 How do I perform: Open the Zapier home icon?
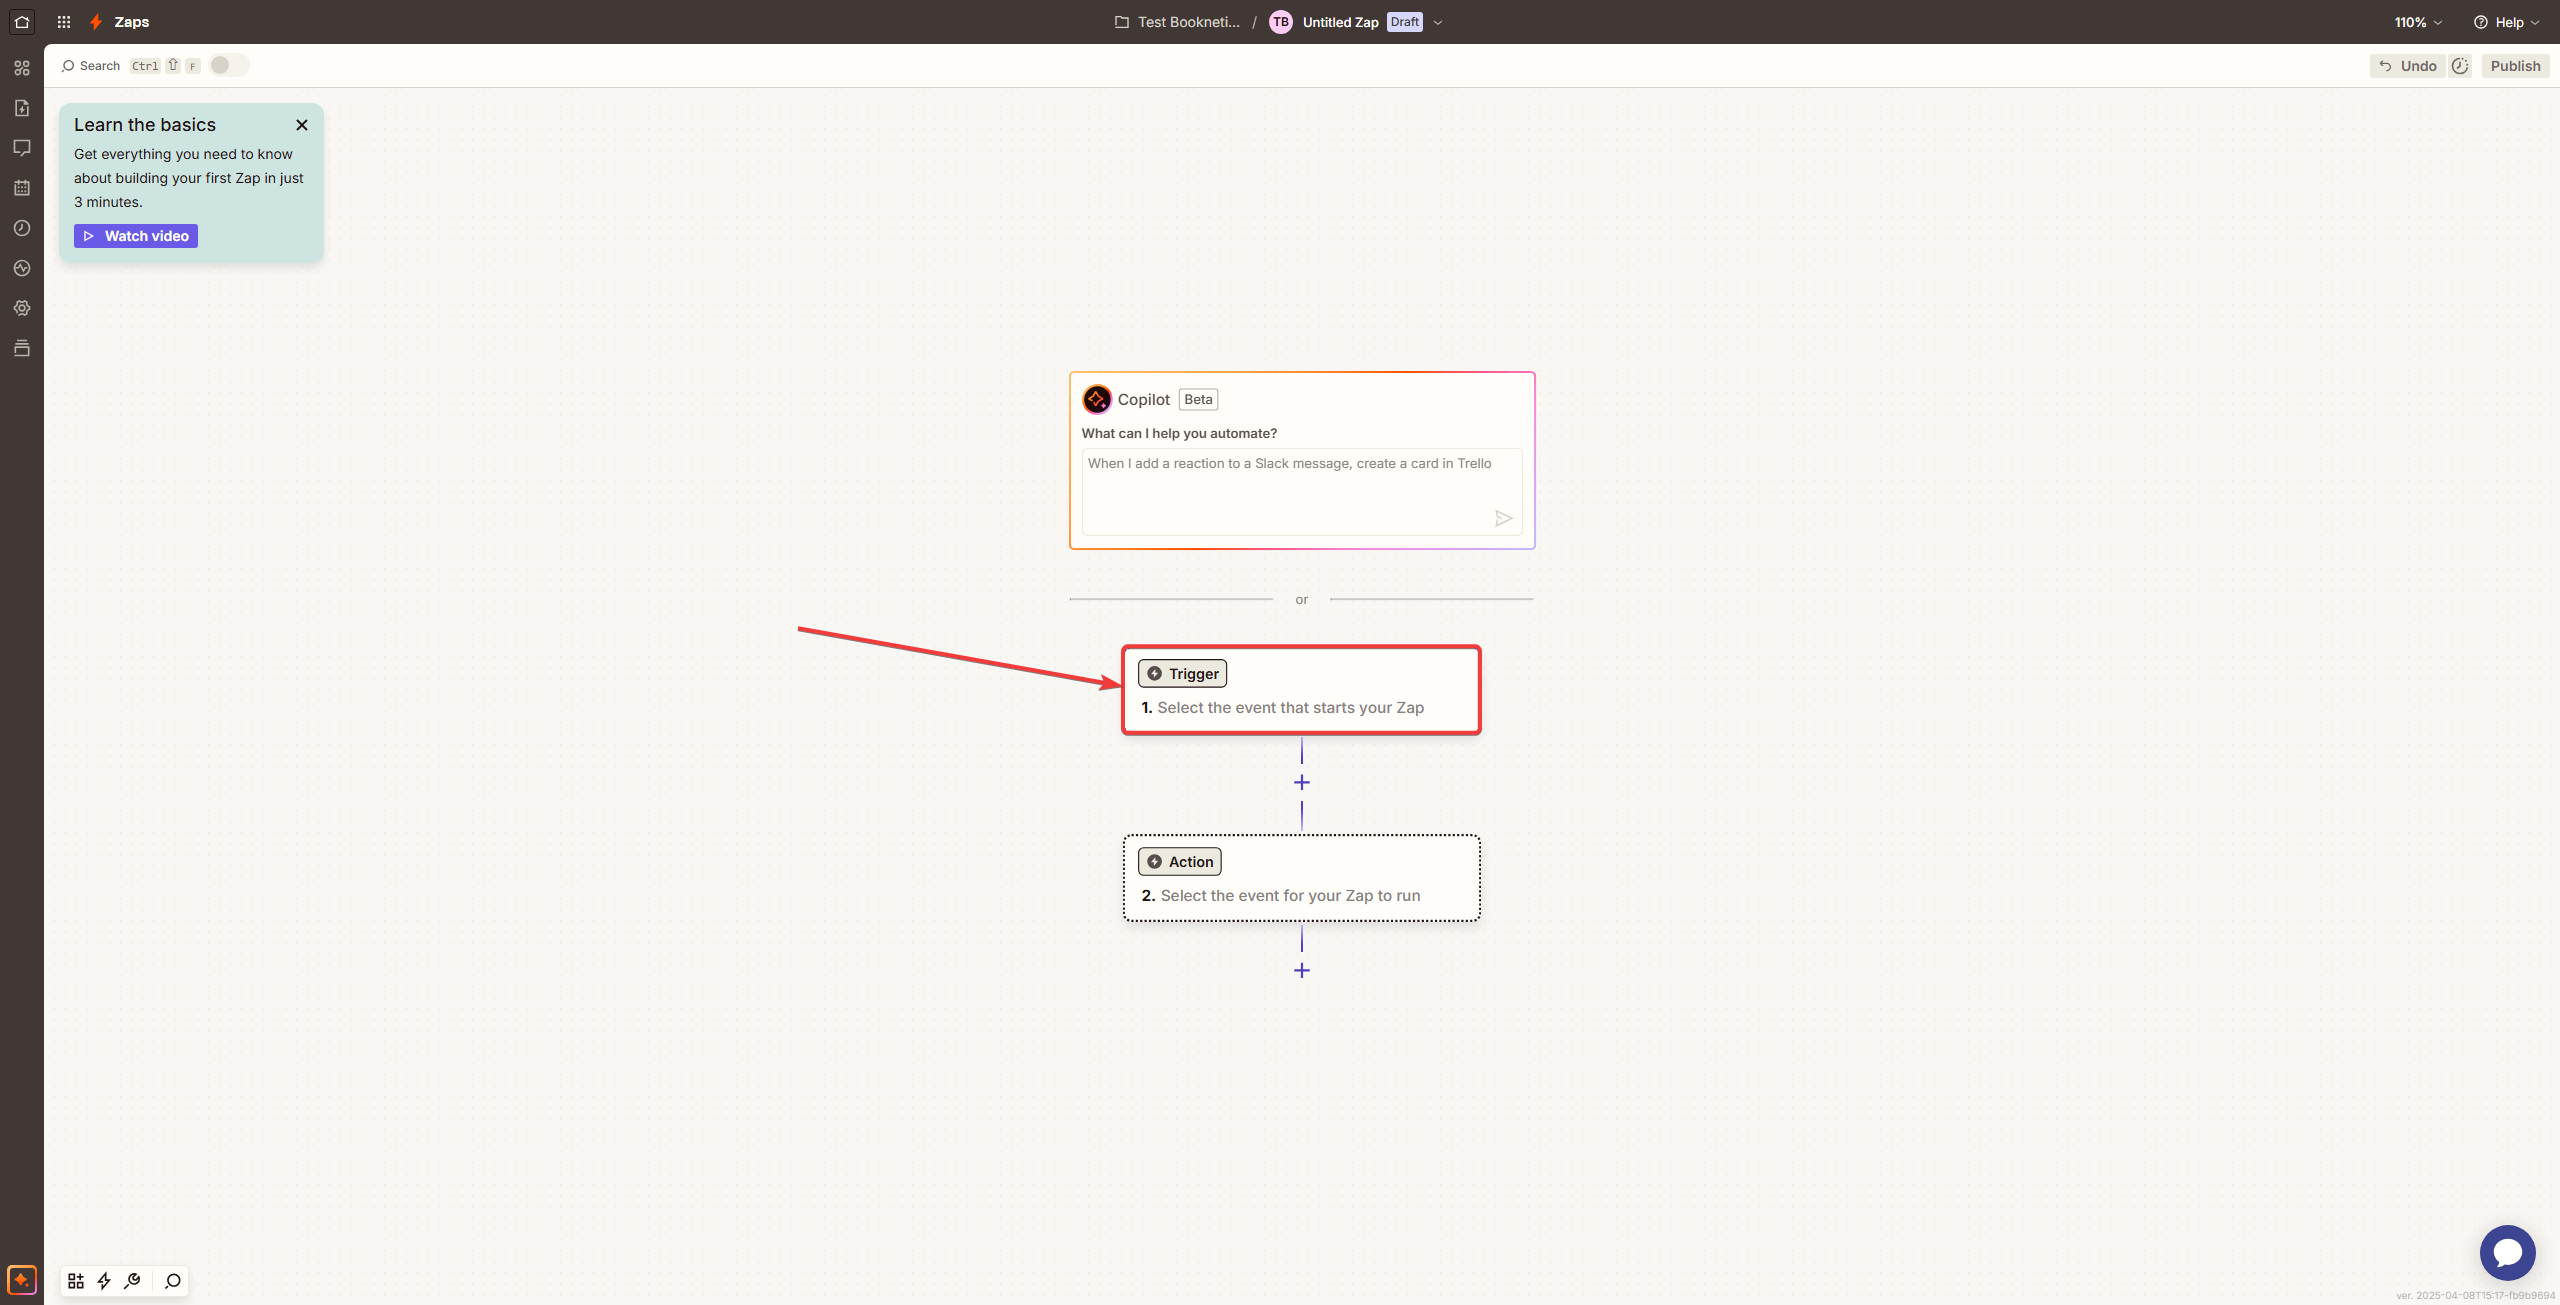tap(22, 21)
